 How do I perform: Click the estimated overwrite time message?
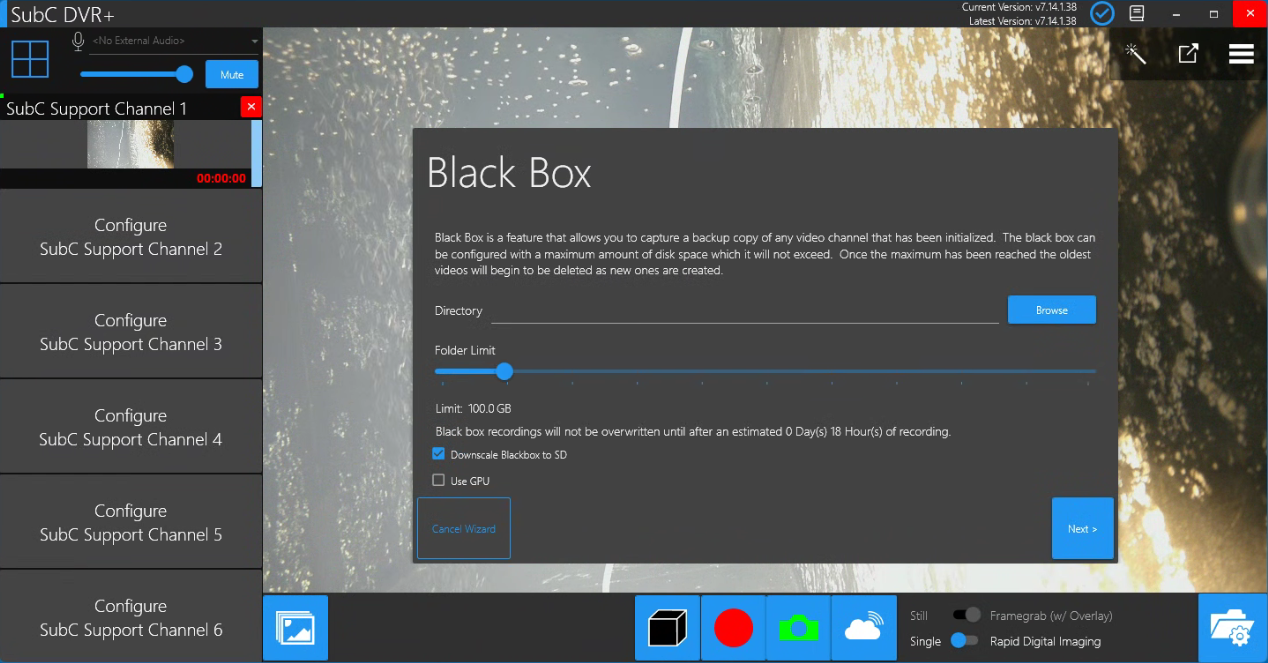[693, 432]
